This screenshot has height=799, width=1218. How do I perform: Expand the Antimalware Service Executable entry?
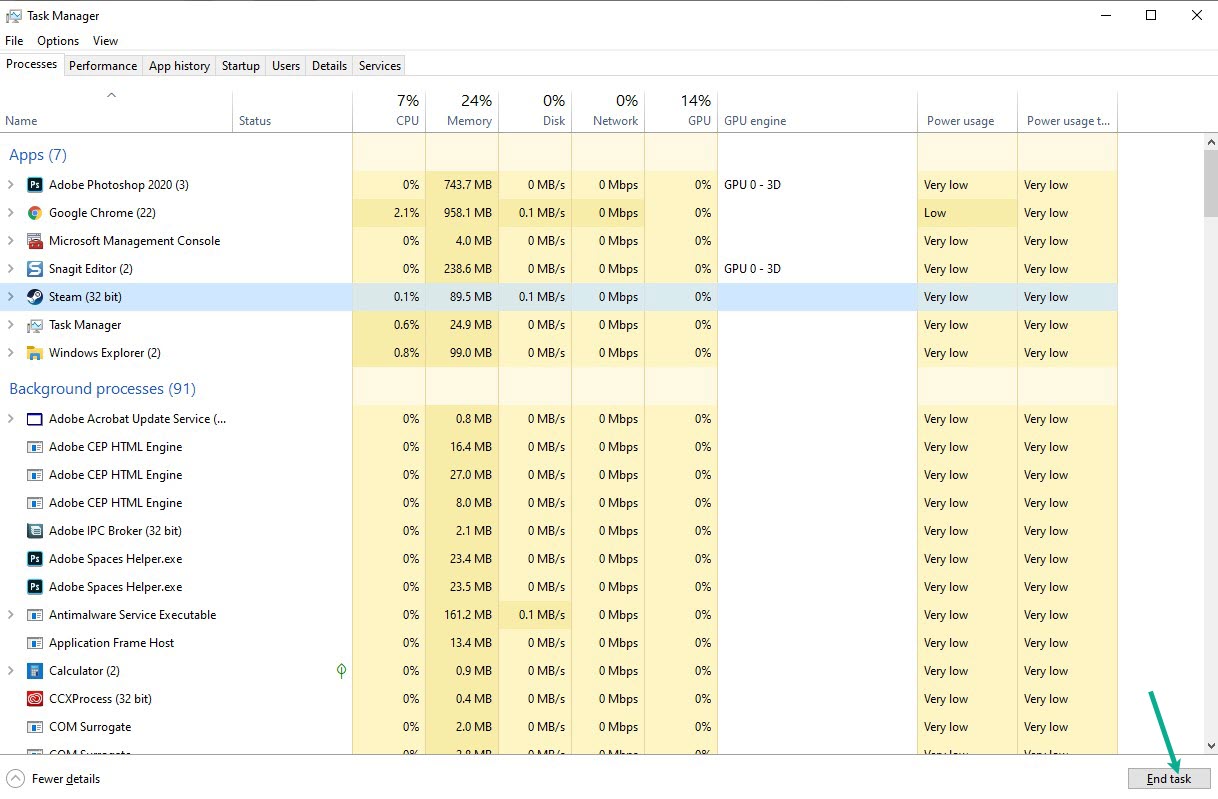pos(11,615)
